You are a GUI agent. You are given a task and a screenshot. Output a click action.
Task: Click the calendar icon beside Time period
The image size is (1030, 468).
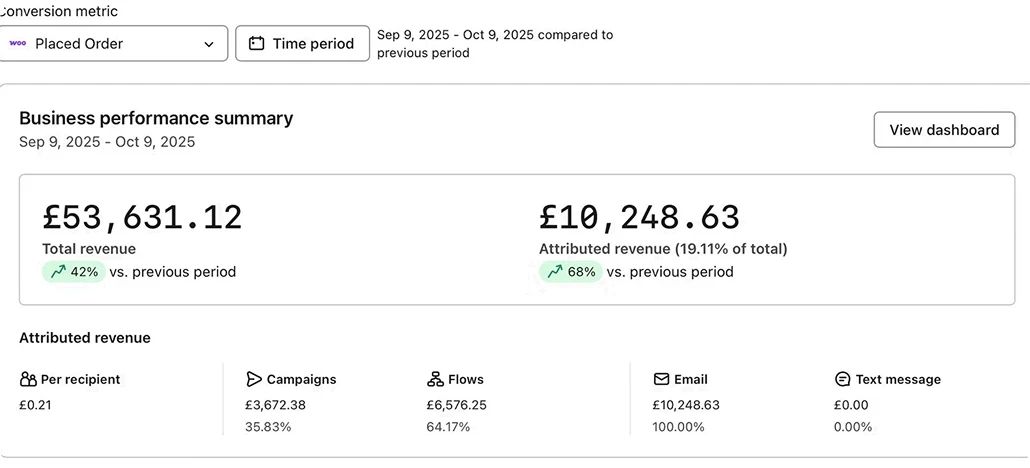(256, 44)
